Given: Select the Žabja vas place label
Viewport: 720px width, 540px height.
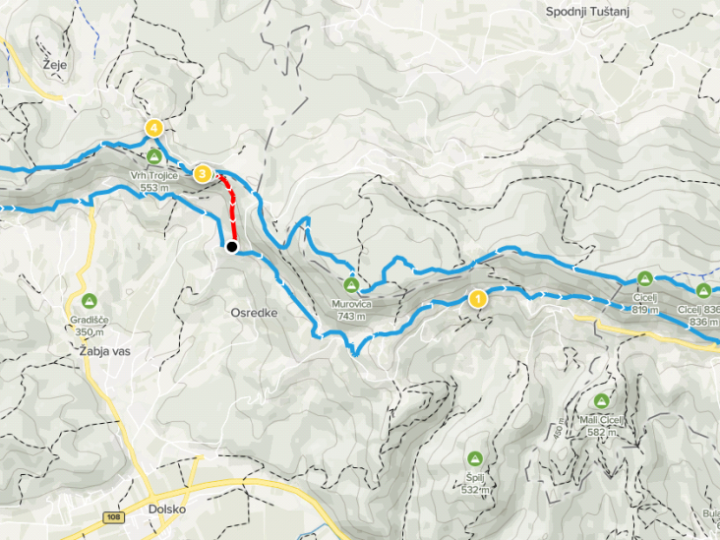Looking at the screenshot, I should pyautogui.click(x=105, y=351).
